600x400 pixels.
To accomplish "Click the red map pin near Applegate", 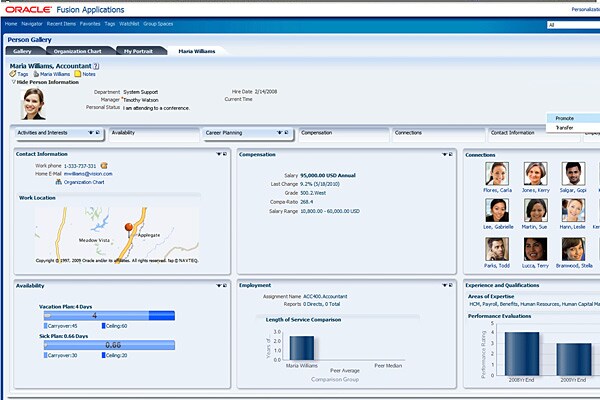I will (x=129, y=229).
